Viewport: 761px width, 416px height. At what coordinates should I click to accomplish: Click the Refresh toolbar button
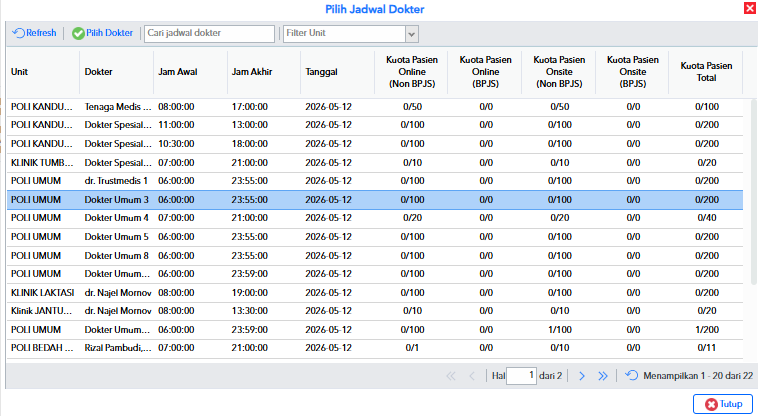point(34,33)
